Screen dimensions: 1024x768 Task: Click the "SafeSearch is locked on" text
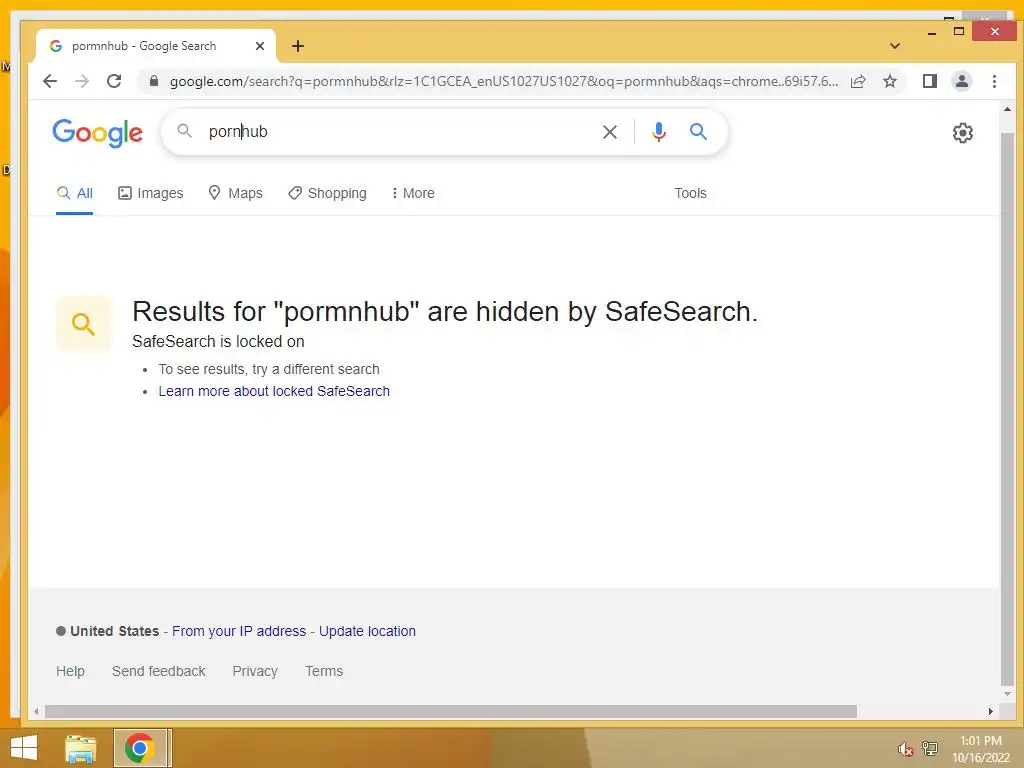point(218,342)
